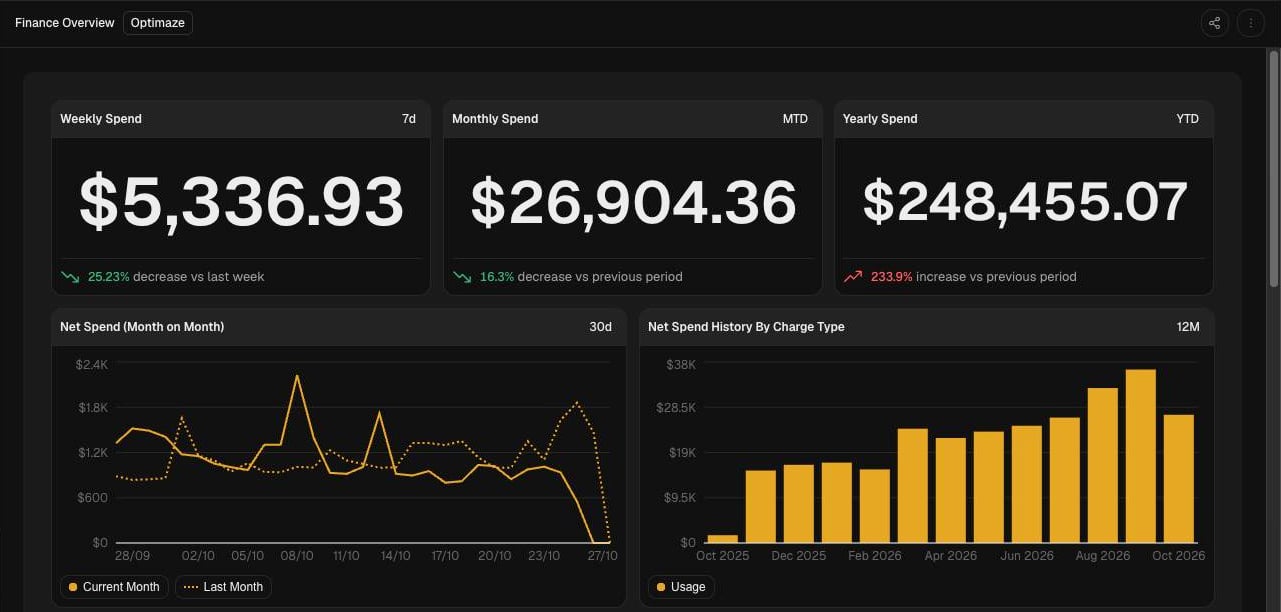Click the Net Spend (Month on Month) title
This screenshot has height=612, width=1281.
coord(142,327)
